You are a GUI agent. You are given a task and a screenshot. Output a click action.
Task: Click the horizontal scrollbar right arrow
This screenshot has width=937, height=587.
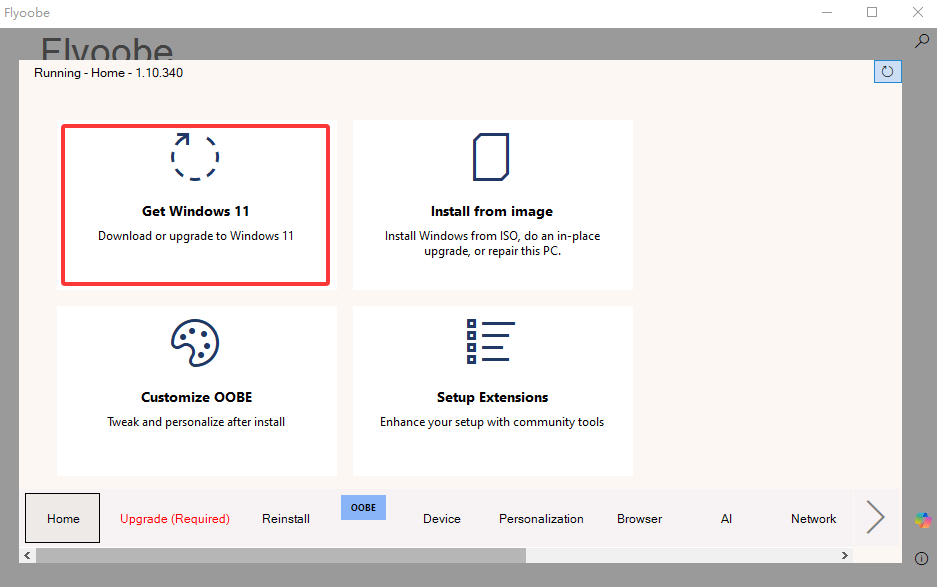845,555
